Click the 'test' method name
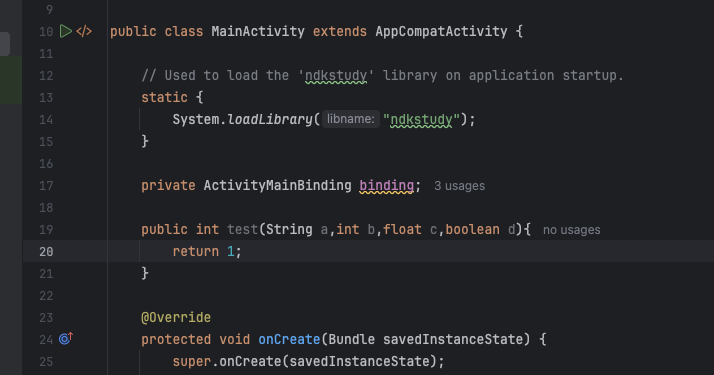 tap(243, 229)
